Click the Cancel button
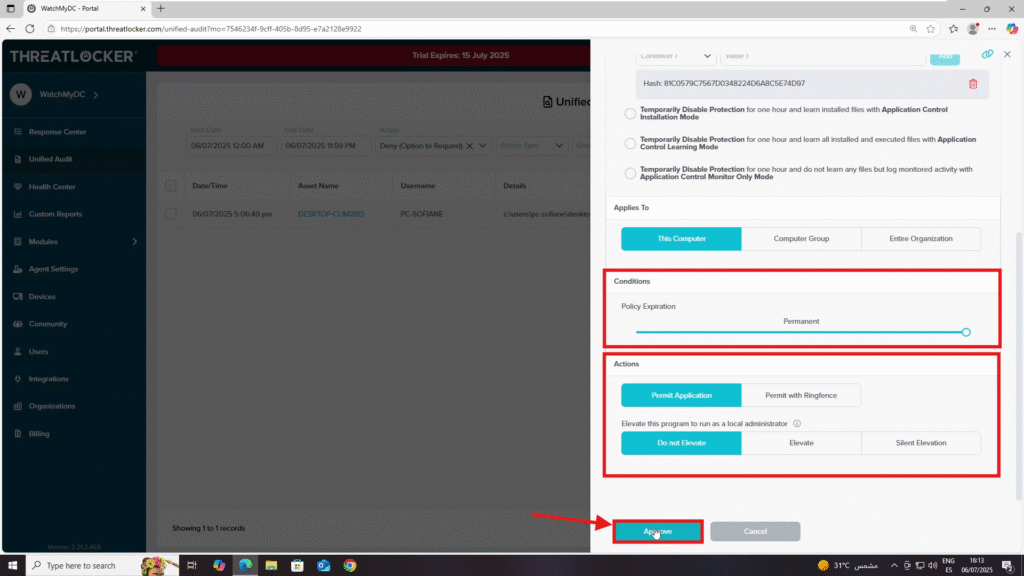The image size is (1024, 576). point(755,532)
